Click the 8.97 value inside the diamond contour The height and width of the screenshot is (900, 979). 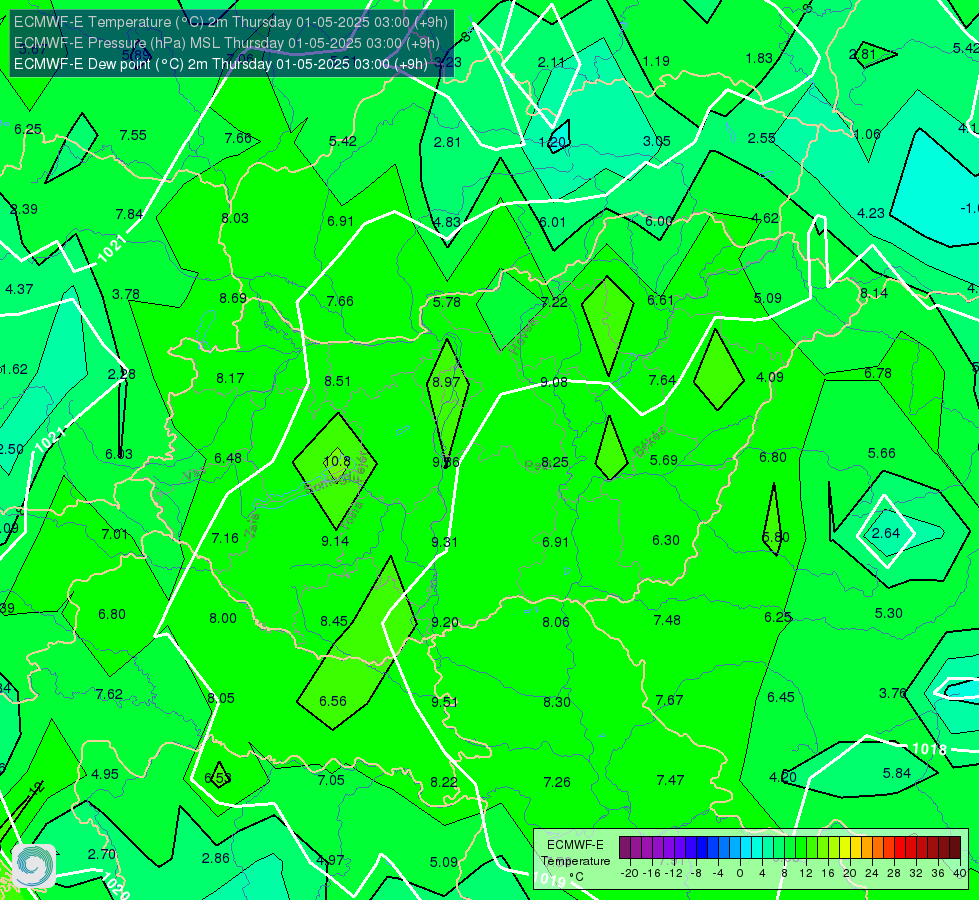tap(446, 382)
